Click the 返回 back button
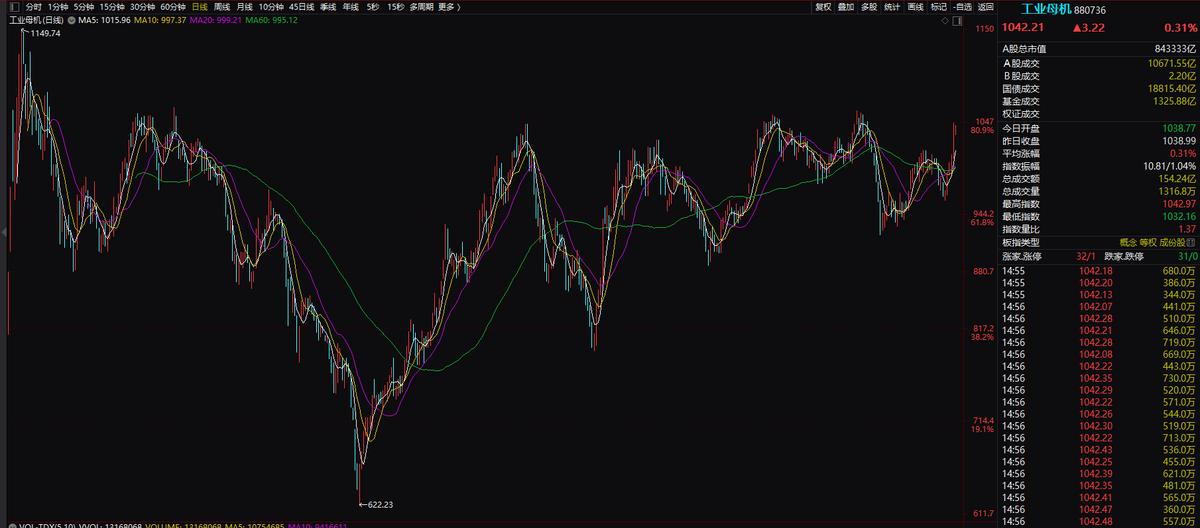1200x528 pixels. click(986, 6)
